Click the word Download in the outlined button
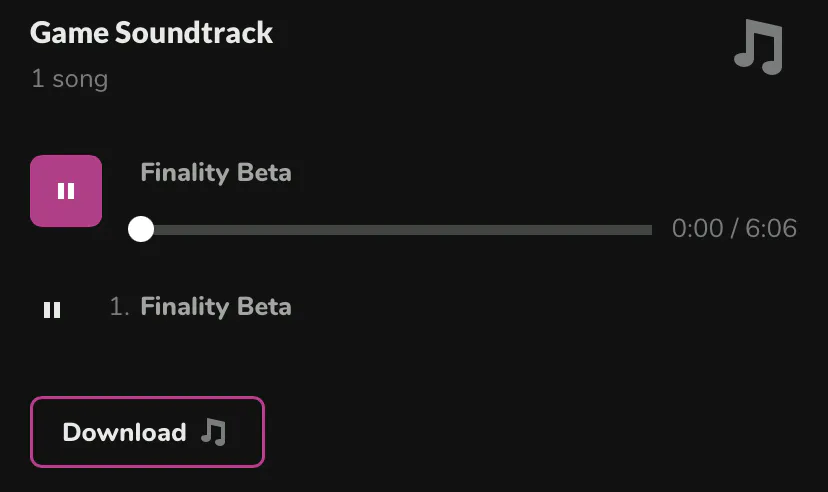The width and height of the screenshot is (828, 492). [x=124, y=432]
